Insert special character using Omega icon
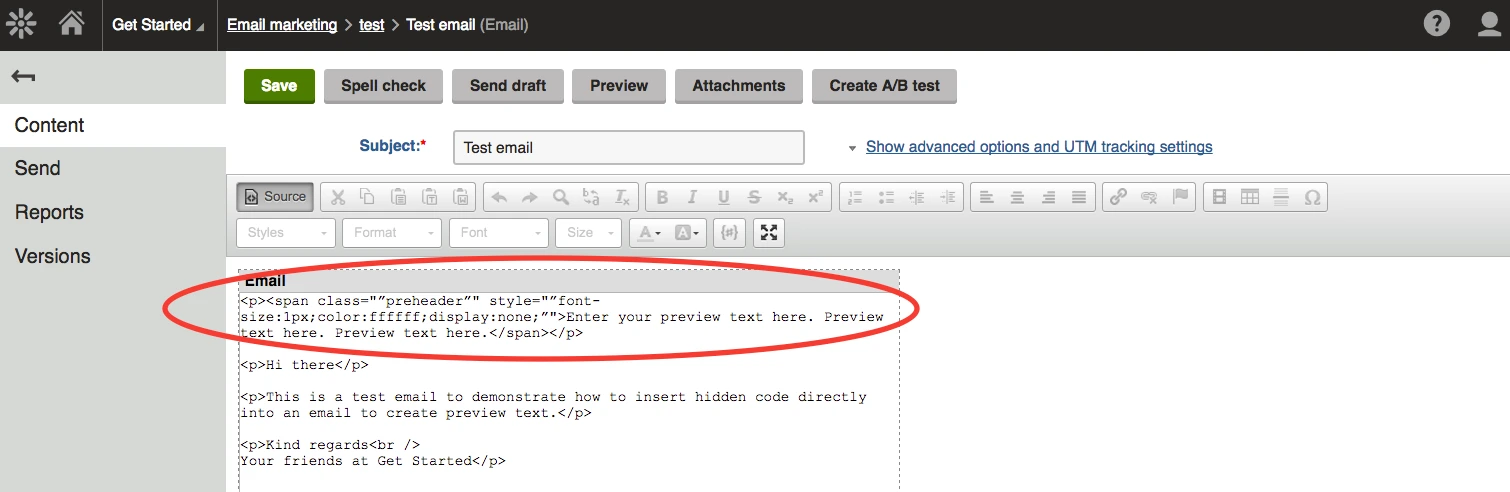Viewport: 1510px width, 492px height. pos(1312,197)
